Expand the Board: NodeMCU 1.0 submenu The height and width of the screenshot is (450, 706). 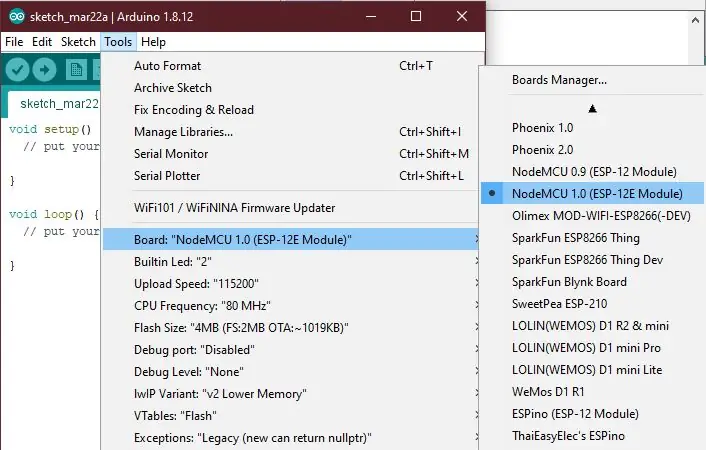click(x=291, y=239)
